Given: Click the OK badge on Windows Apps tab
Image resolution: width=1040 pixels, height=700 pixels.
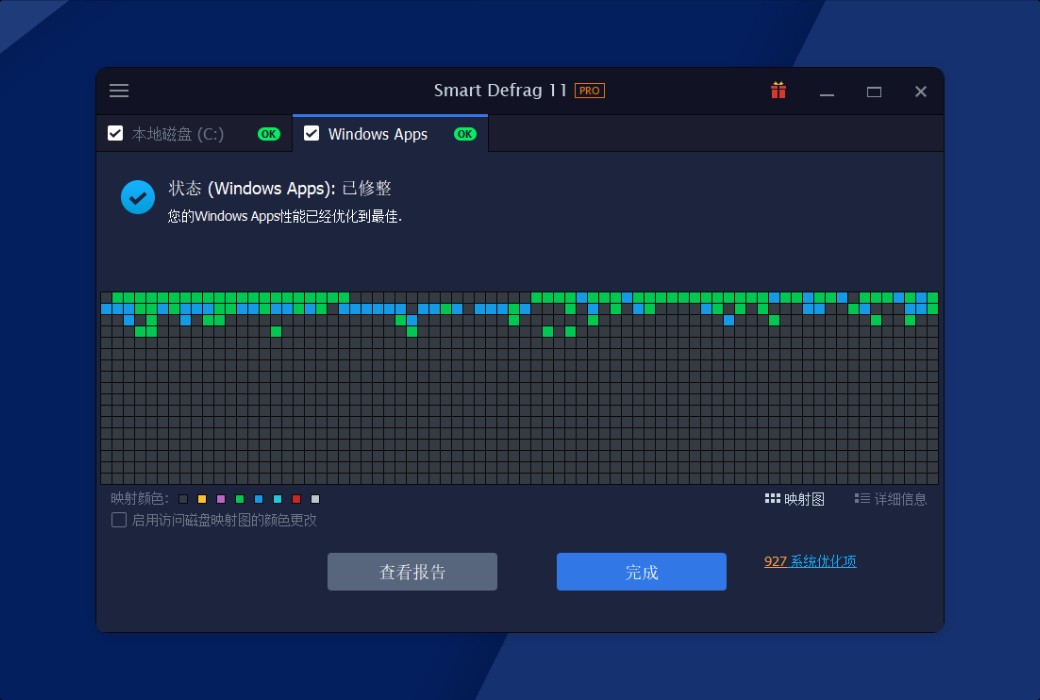Looking at the screenshot, I should pyautogui.click(x=465, y=134).
